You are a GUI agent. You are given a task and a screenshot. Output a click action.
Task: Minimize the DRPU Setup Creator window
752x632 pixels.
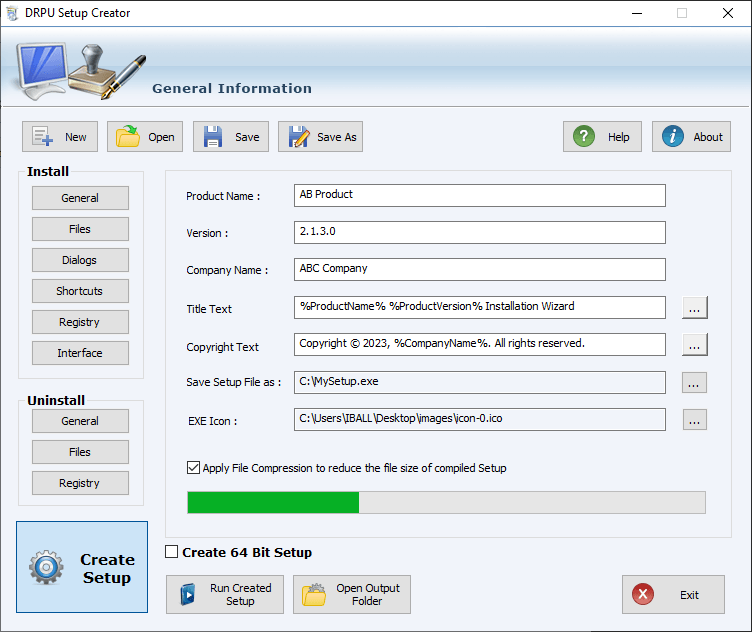click(637, 13)
